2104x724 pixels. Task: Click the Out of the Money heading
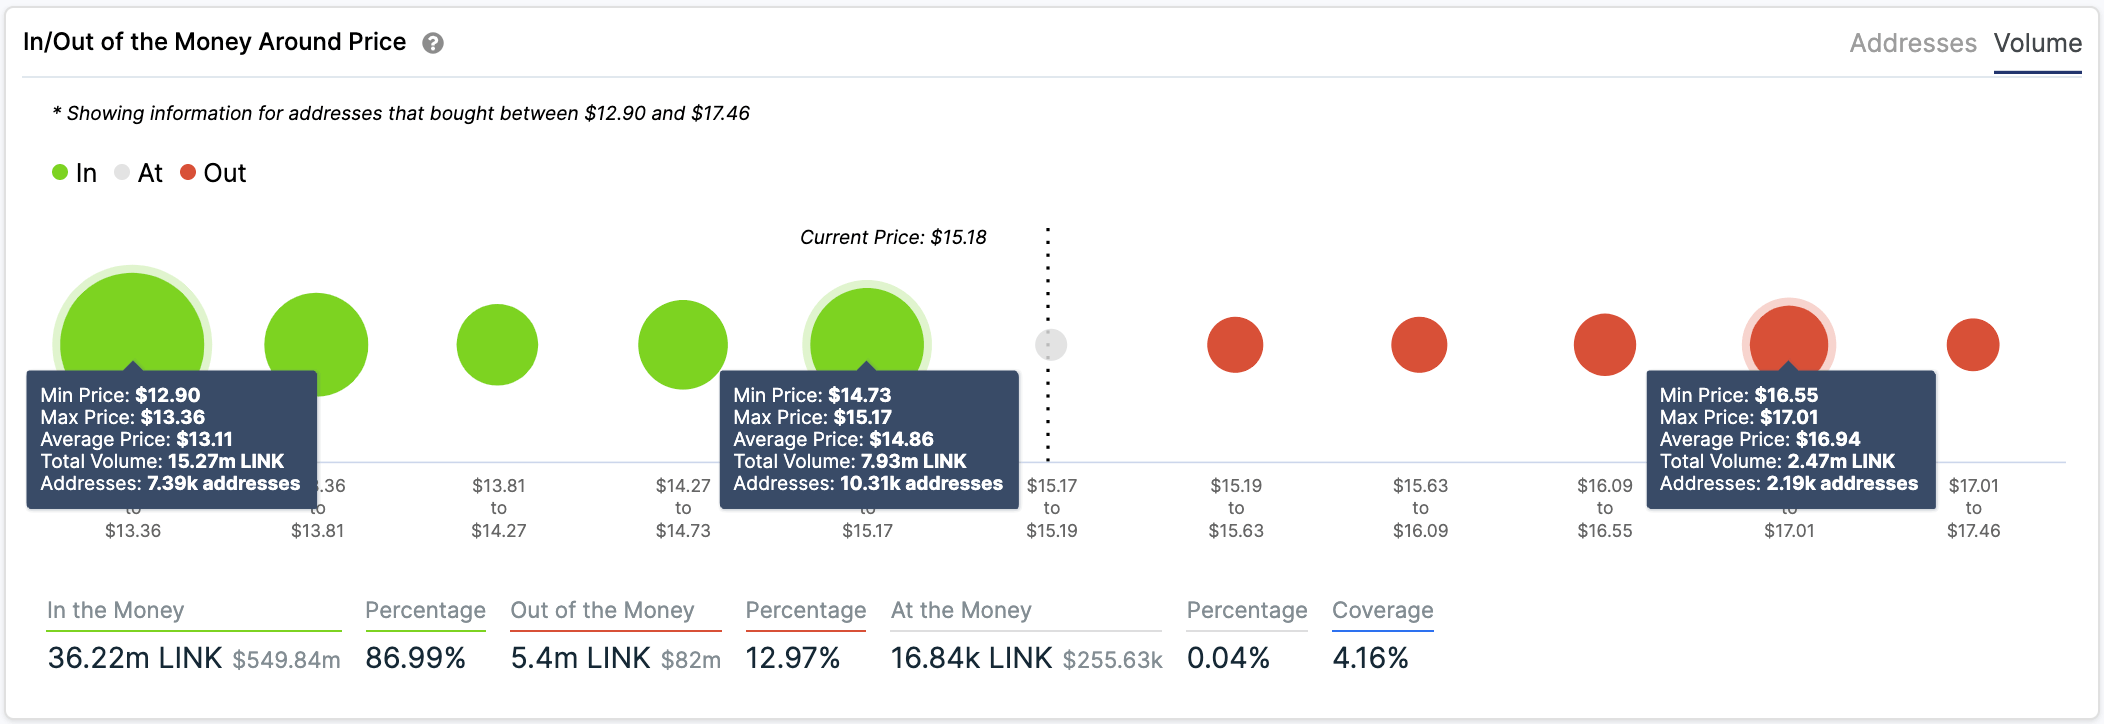click(x=602, y=610)
